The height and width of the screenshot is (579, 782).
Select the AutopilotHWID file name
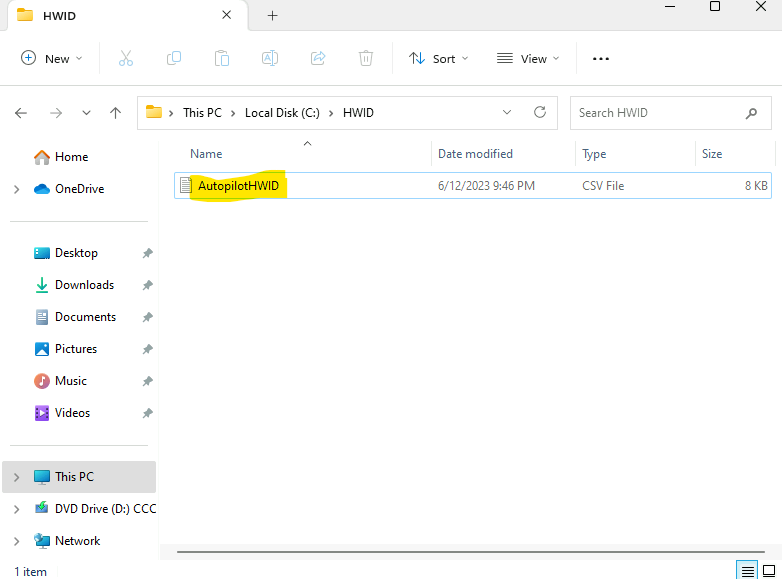point(238,186)
